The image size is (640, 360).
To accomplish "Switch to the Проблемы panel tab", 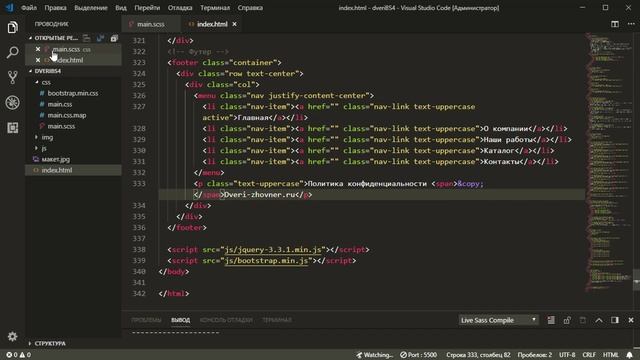I will (x=146, y=320).
